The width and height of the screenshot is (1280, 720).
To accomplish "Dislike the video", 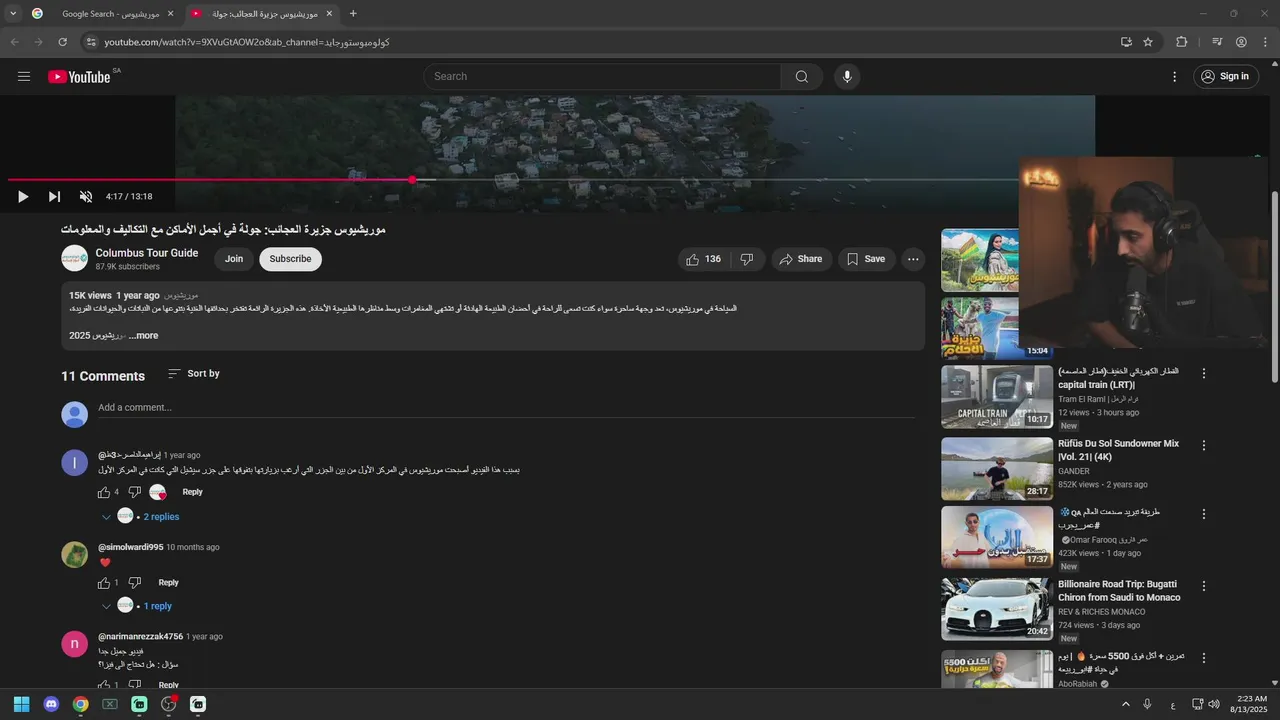I will coord(747,259).
